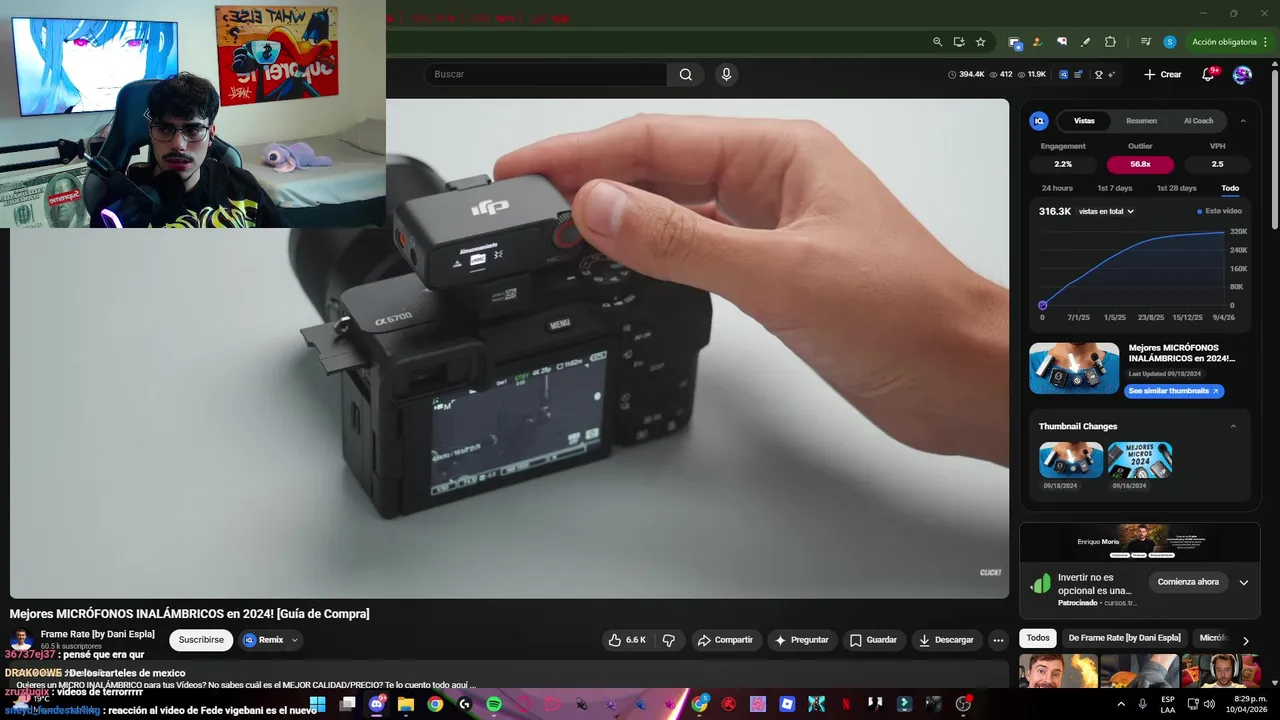Screen dimensions: 1280x720
Task: Click the IQ logo in analytics panel
Action: [x=1039, y=121]
